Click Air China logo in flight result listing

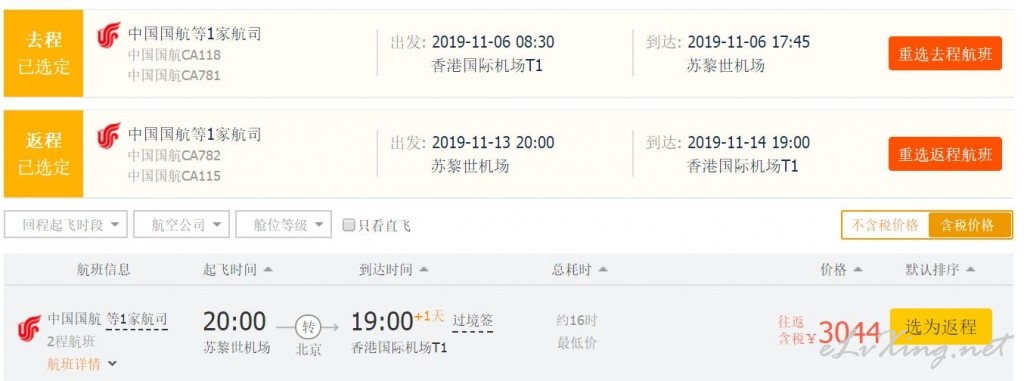coord(29,327)
